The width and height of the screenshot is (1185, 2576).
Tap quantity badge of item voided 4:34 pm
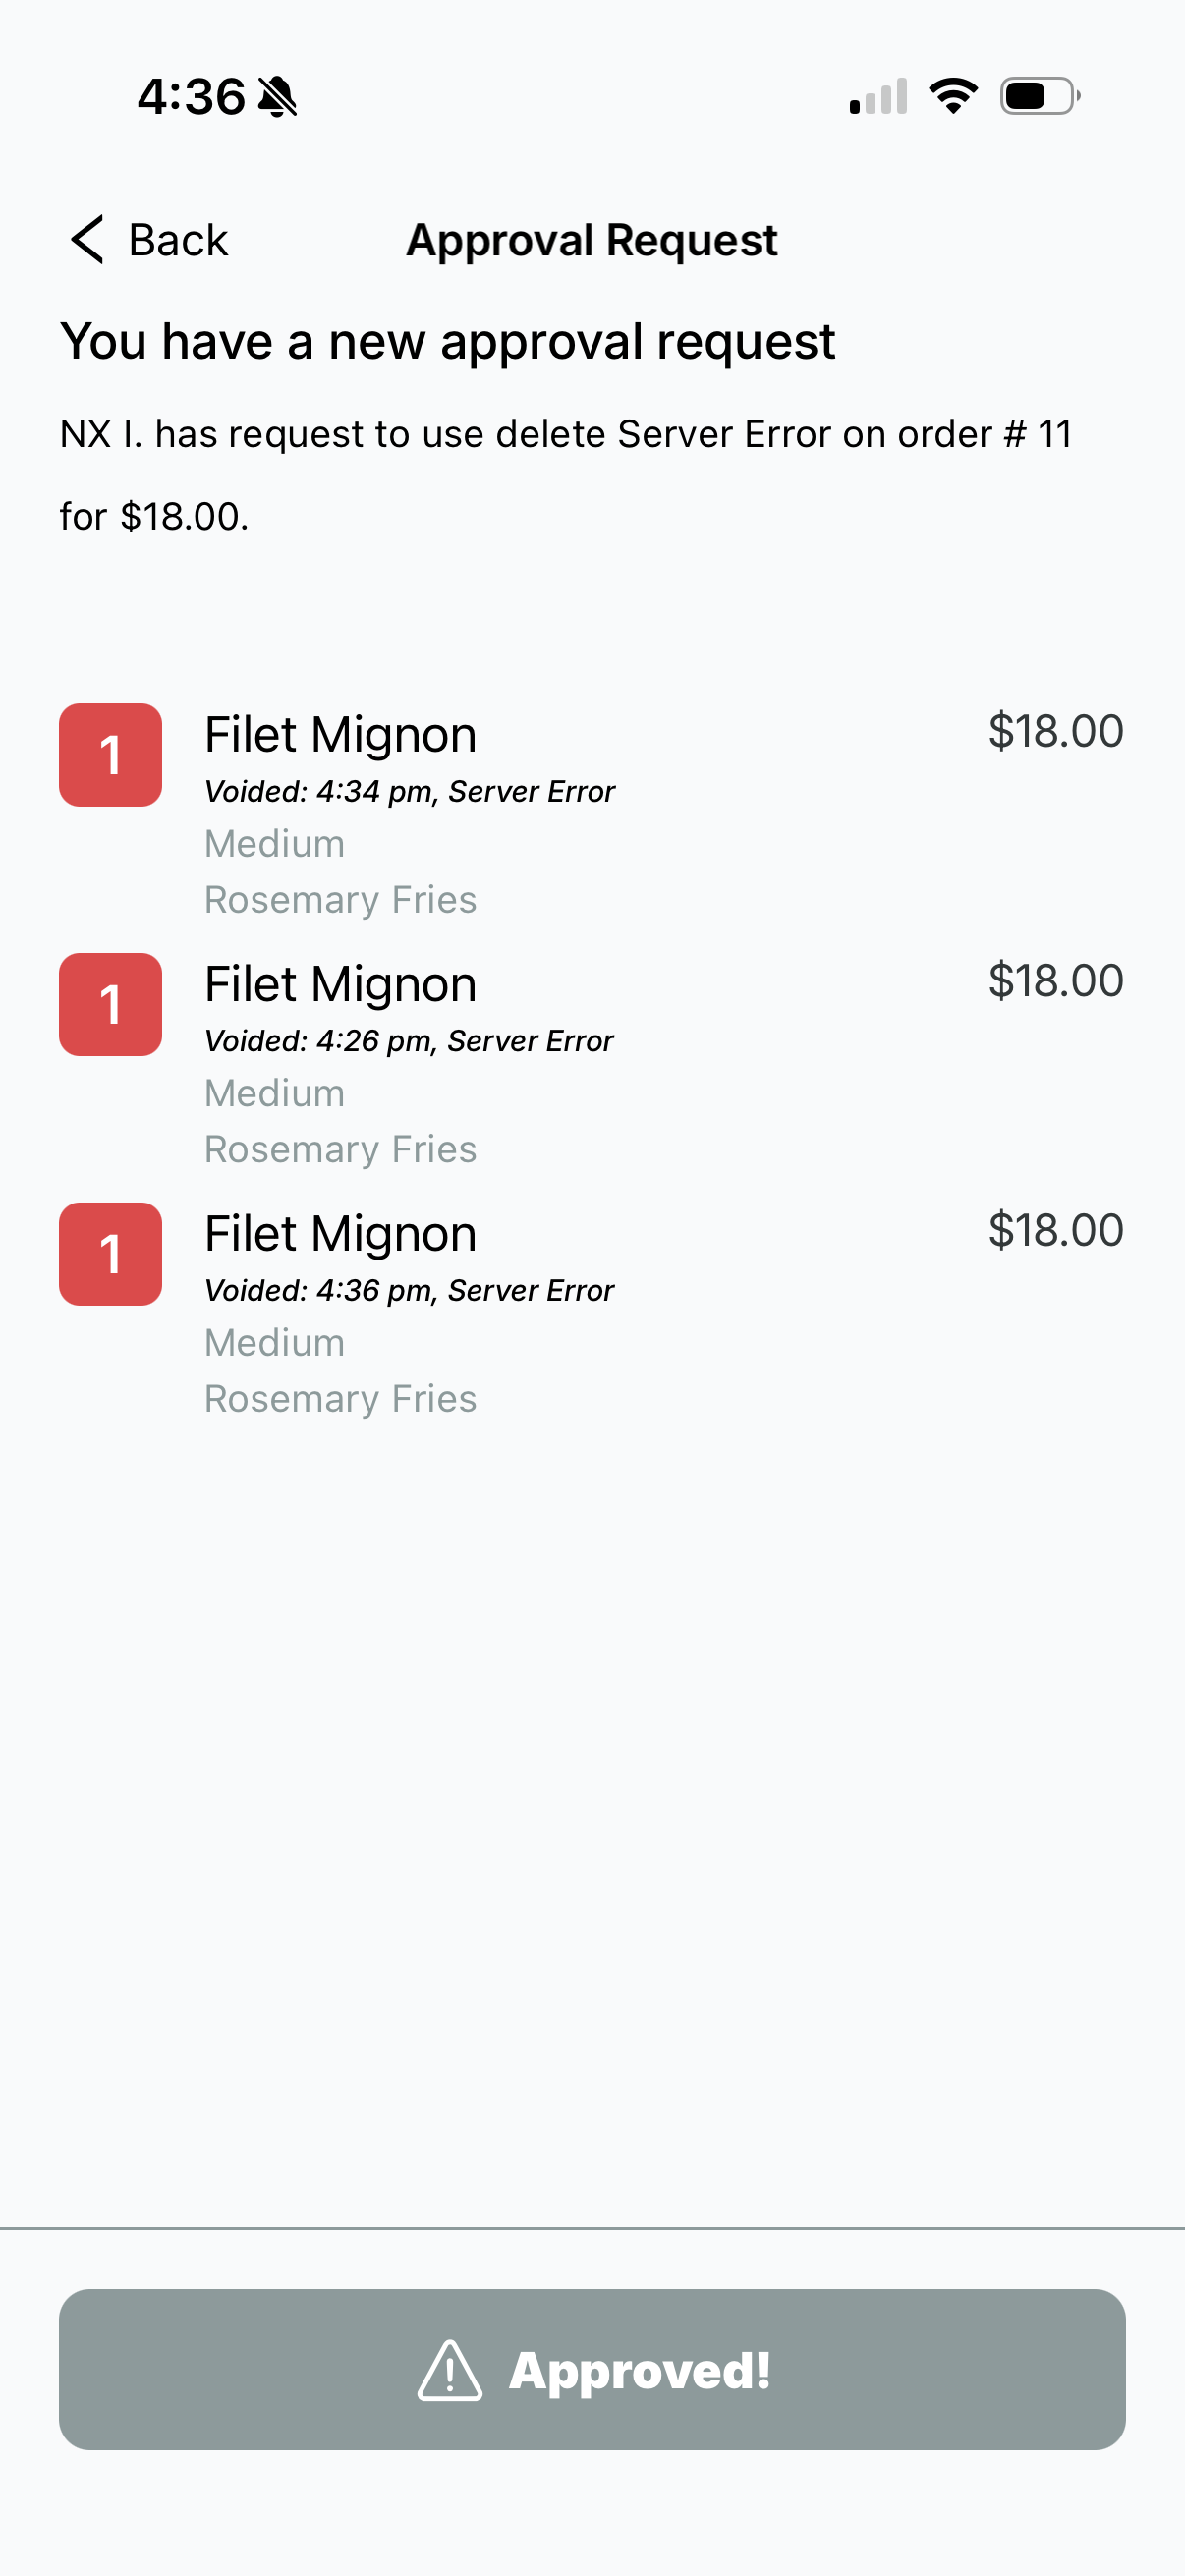pos(111,755)
